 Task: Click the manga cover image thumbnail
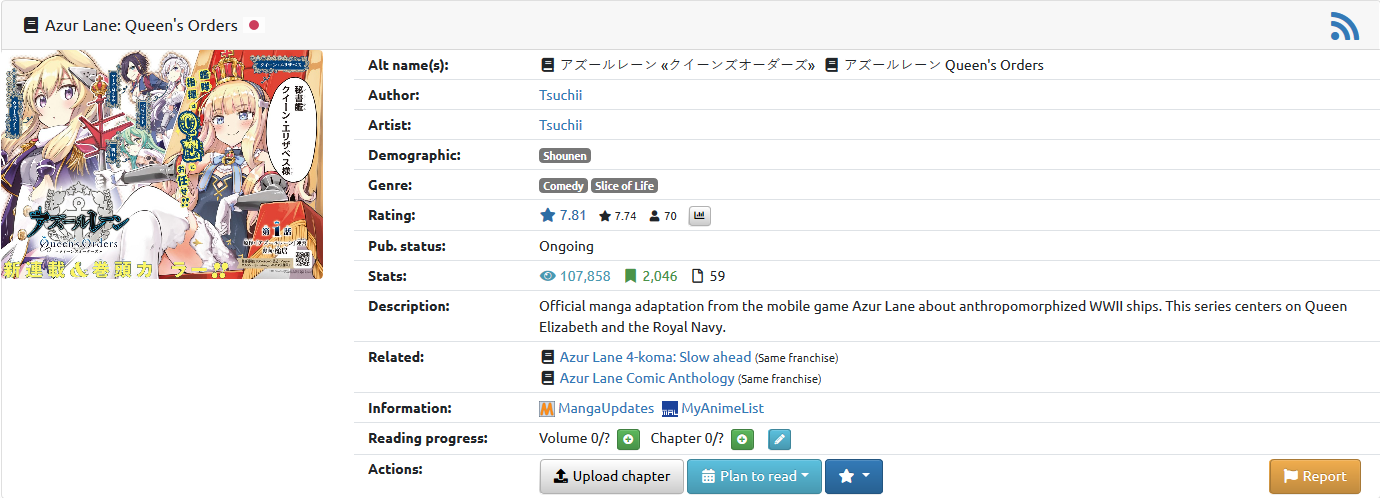[x=163, y=164]
